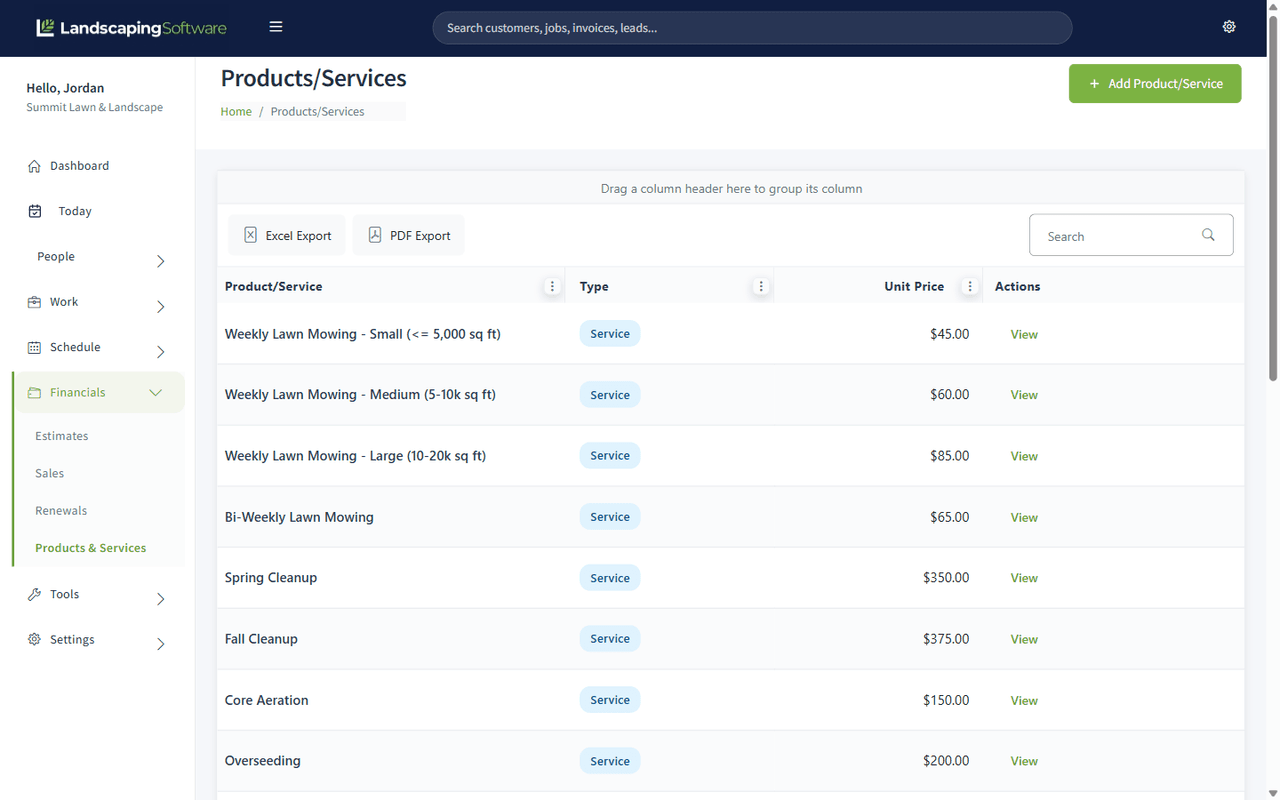The image size is (1280, 800).
Task: Click the Tools wrench icon
Action: pyautogui.click(x=34, y=594)
